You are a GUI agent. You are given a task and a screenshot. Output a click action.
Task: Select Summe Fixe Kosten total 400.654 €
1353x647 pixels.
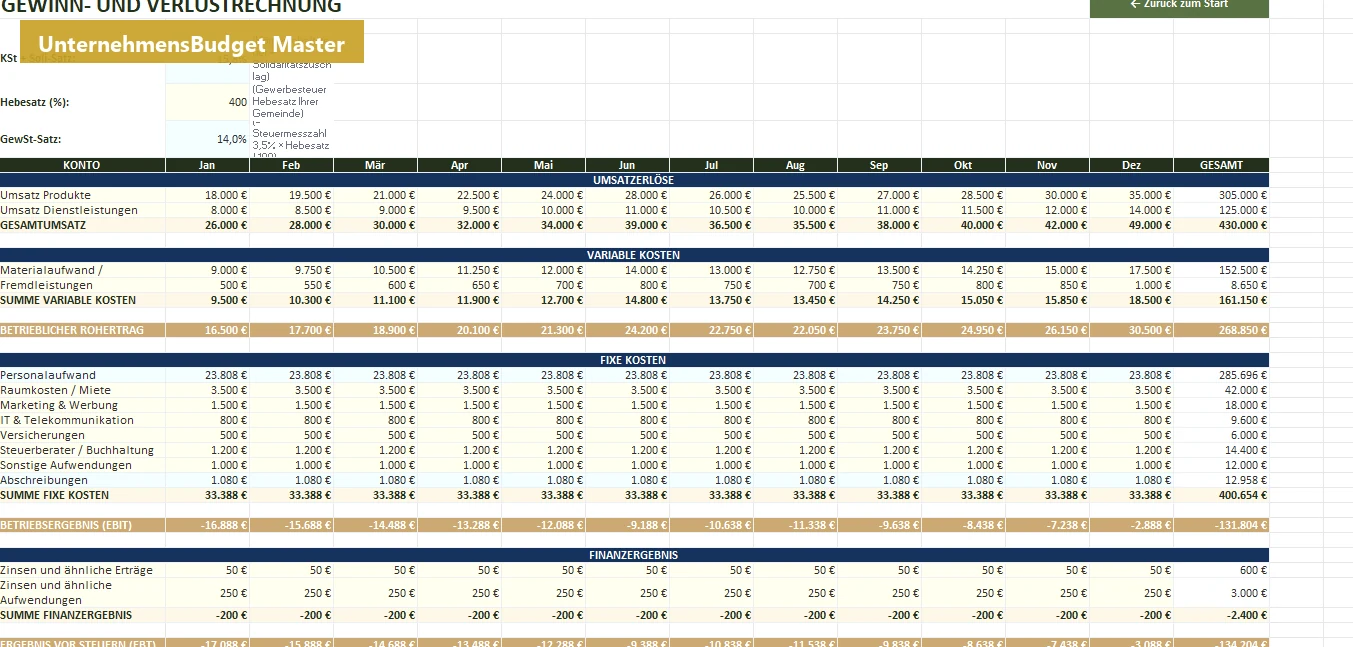point(1221,495)
